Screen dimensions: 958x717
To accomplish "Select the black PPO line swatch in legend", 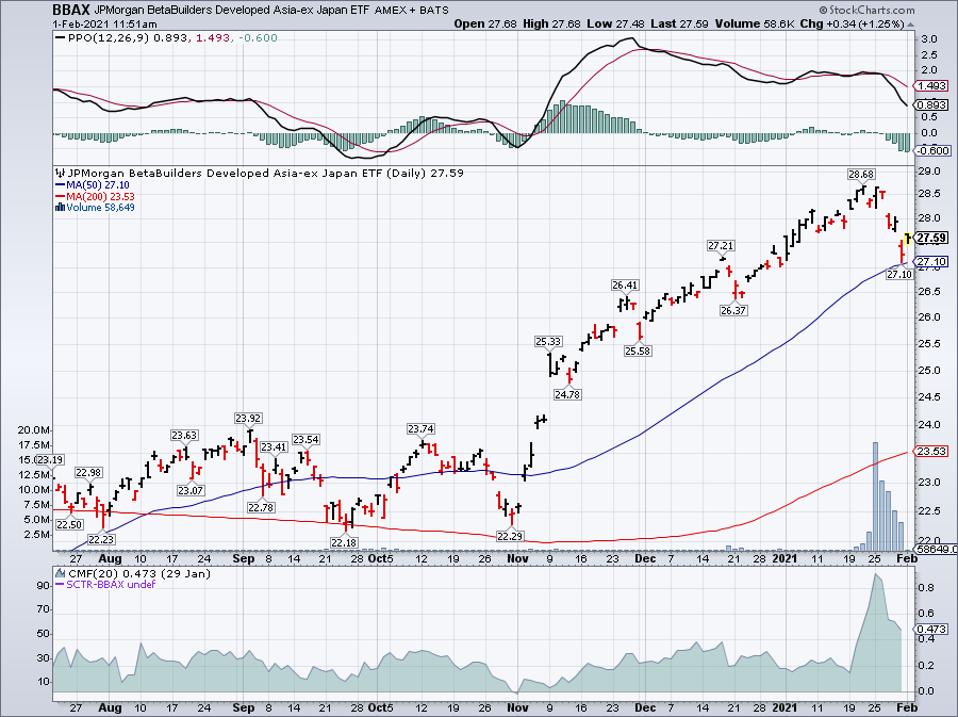I will [60, 38].
